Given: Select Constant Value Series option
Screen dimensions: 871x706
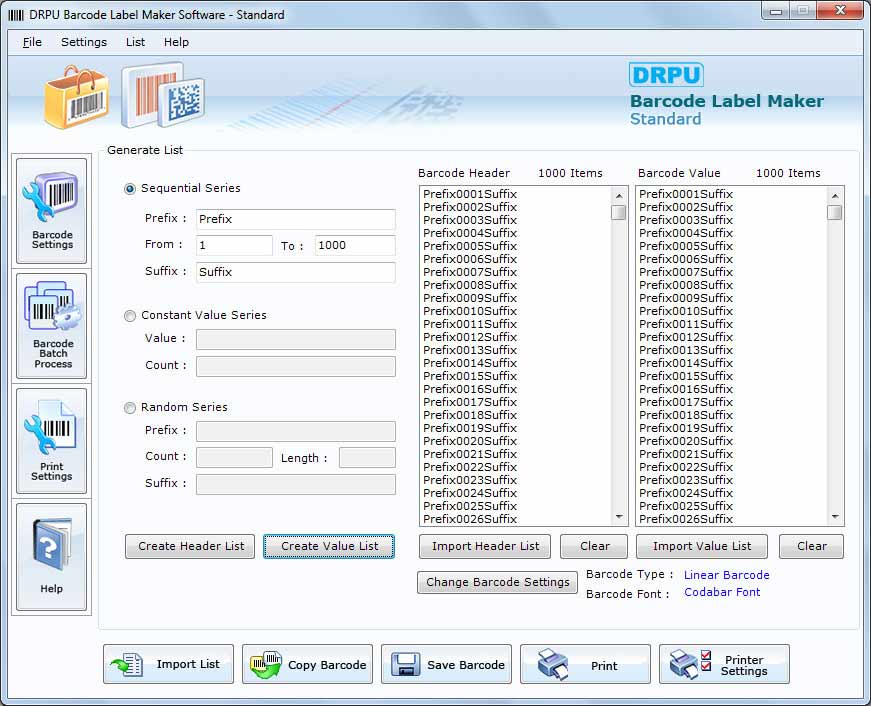Looking at the screenshot, I should click(x=129, y=316).
